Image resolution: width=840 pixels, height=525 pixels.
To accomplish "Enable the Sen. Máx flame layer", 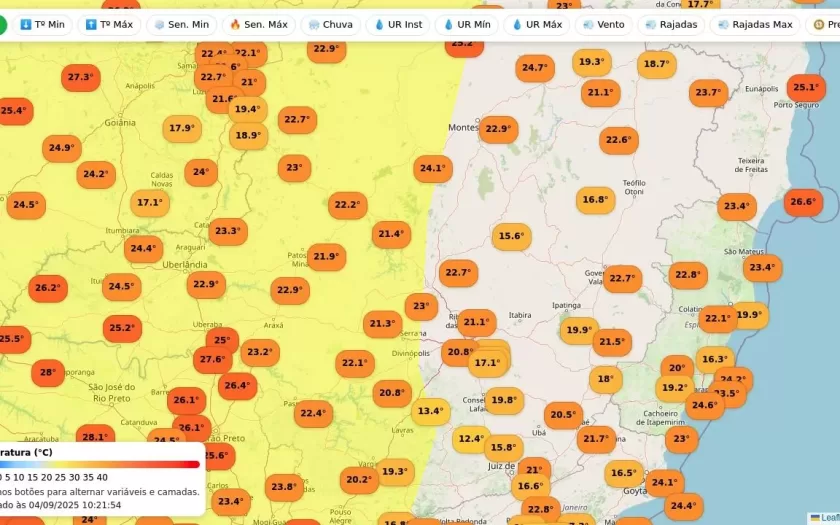I will 258,24.
